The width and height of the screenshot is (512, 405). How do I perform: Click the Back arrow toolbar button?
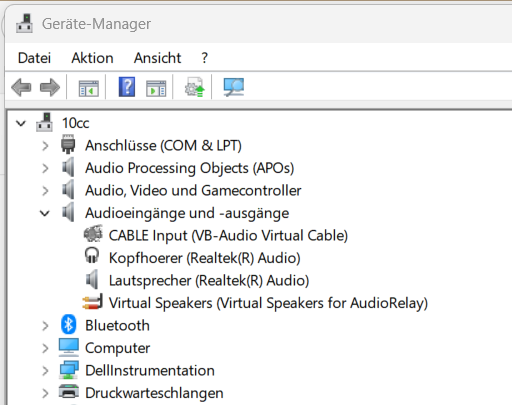pyautogui.click(x=21, y=87)
